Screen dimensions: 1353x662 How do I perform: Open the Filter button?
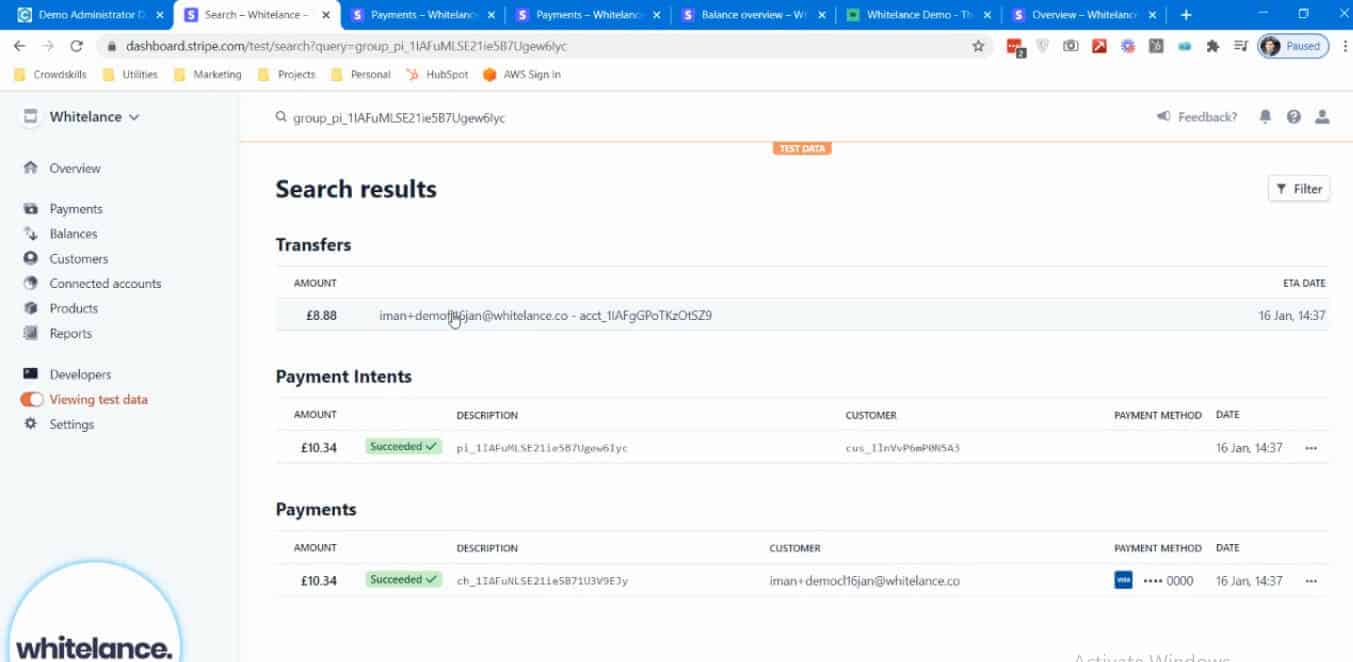[x=1299, y=189]
